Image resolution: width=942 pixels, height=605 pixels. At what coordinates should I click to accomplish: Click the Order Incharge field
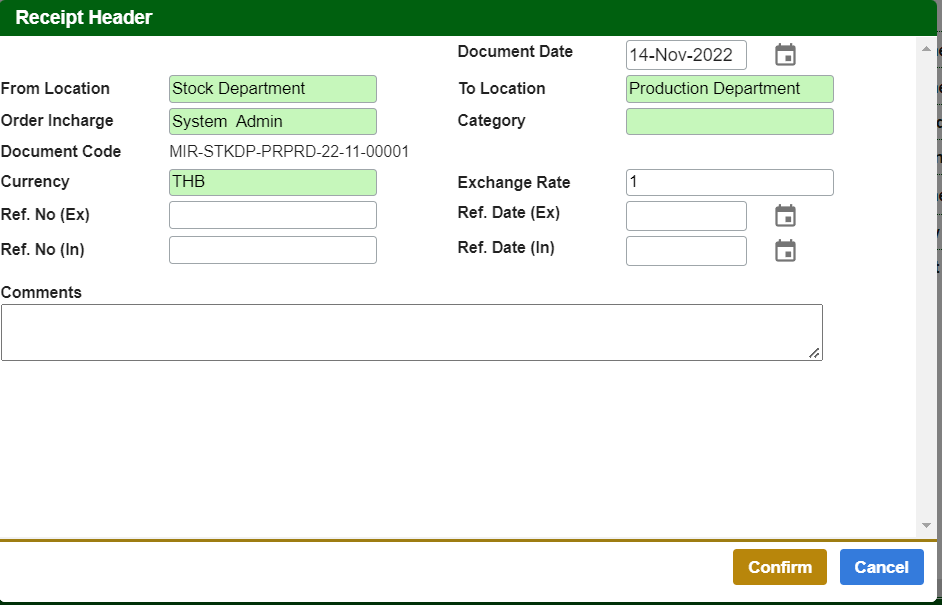point(272,122)
